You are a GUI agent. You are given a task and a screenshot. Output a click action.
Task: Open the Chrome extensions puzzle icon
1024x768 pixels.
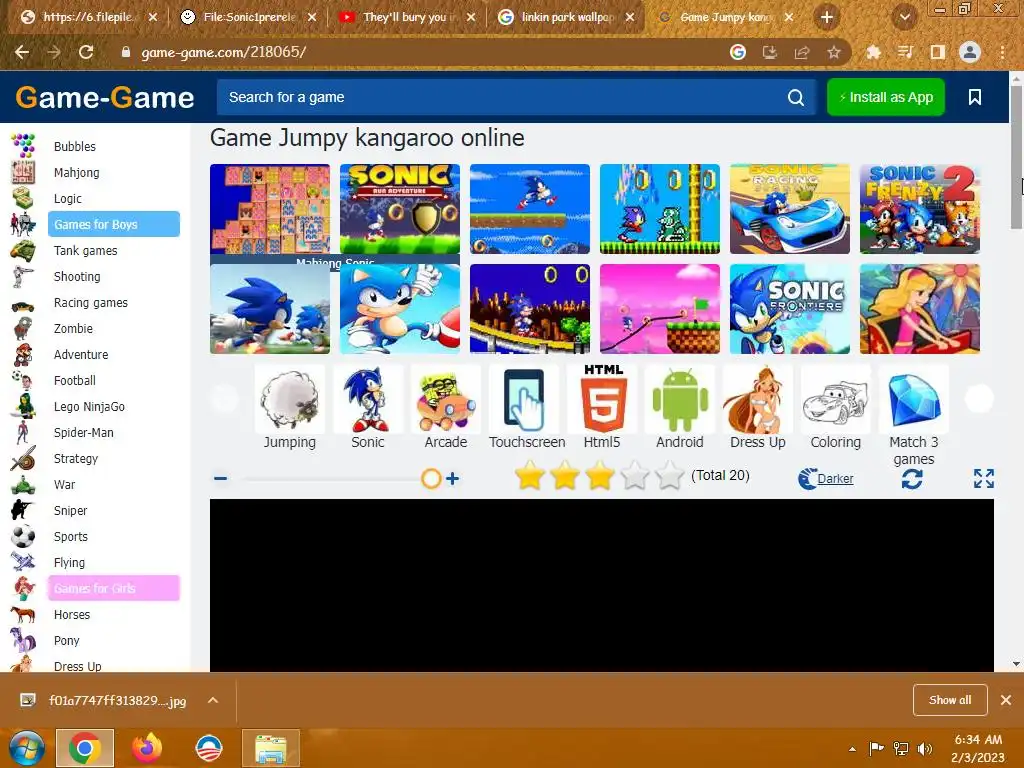click(873, 52)
